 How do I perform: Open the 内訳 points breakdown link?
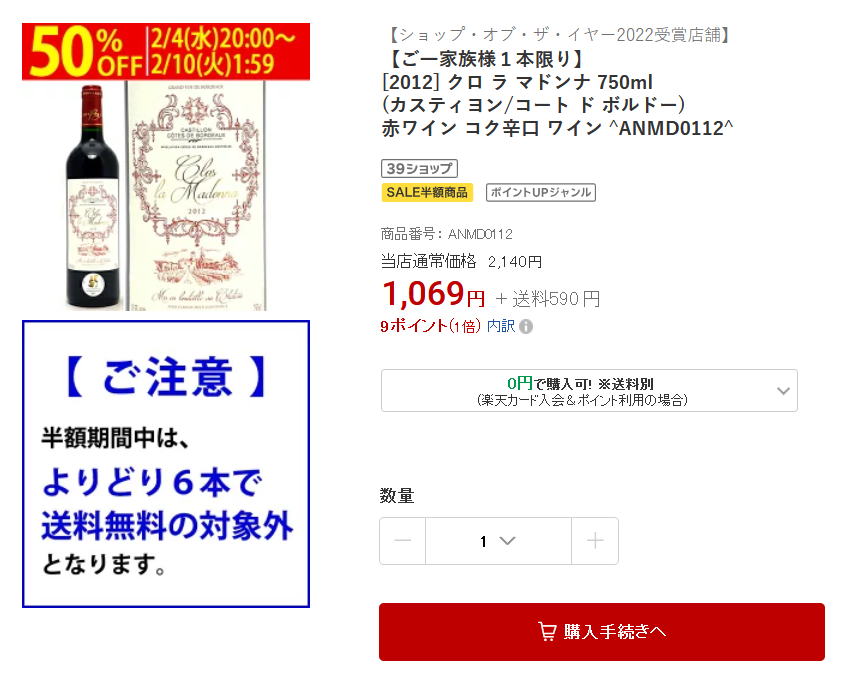click(501, 326)
